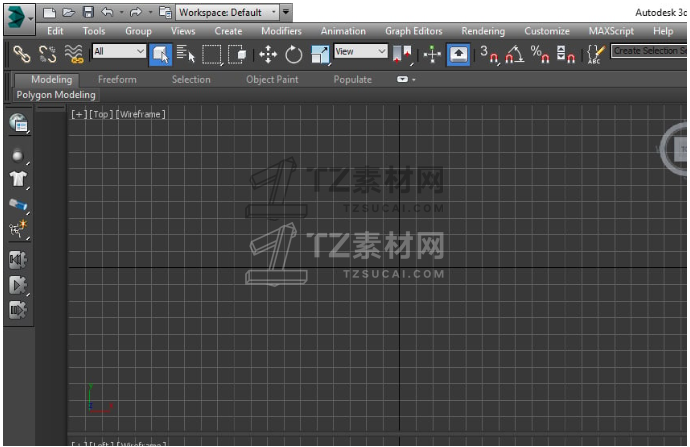This screenshot has width=690, height=447.
Task: Select the Select and Link tool
Action: click(22, 54)
